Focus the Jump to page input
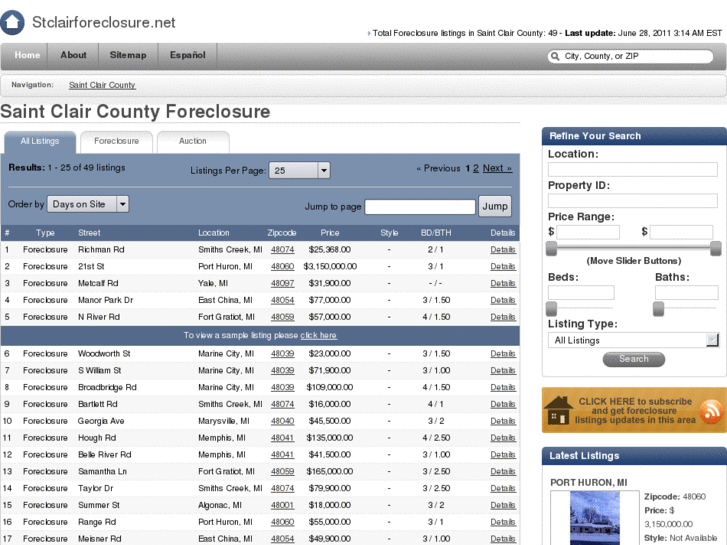The height and width of the screenshot is (545, 727). (420, 207)
